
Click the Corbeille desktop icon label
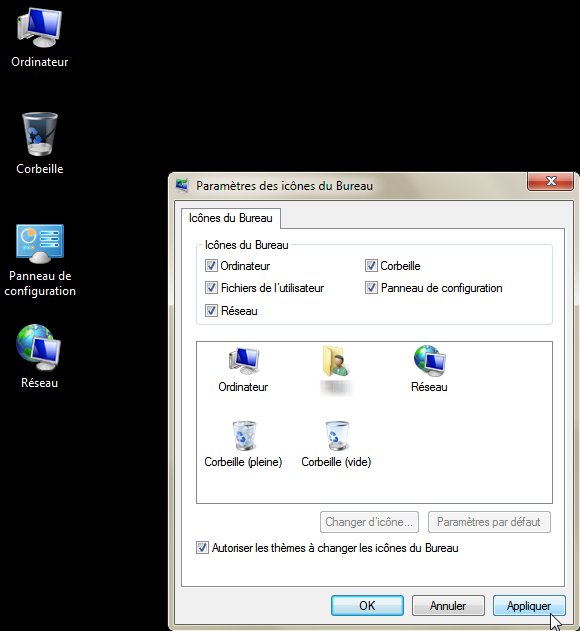tap(39, 169)
